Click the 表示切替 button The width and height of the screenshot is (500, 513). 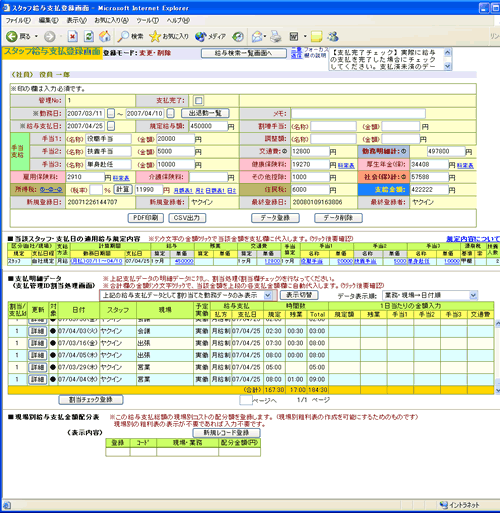(x=299, y=295)
